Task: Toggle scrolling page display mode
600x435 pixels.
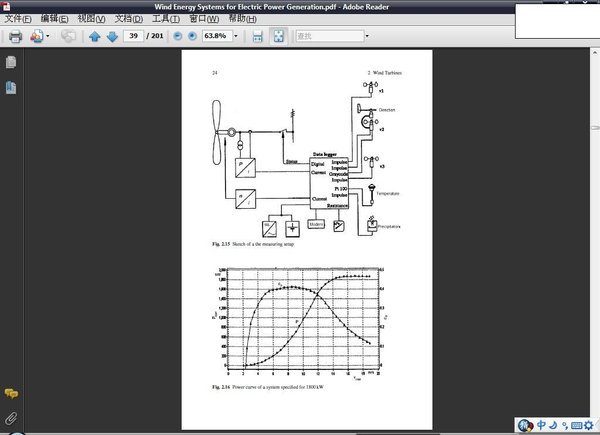Action: point(257,36)
